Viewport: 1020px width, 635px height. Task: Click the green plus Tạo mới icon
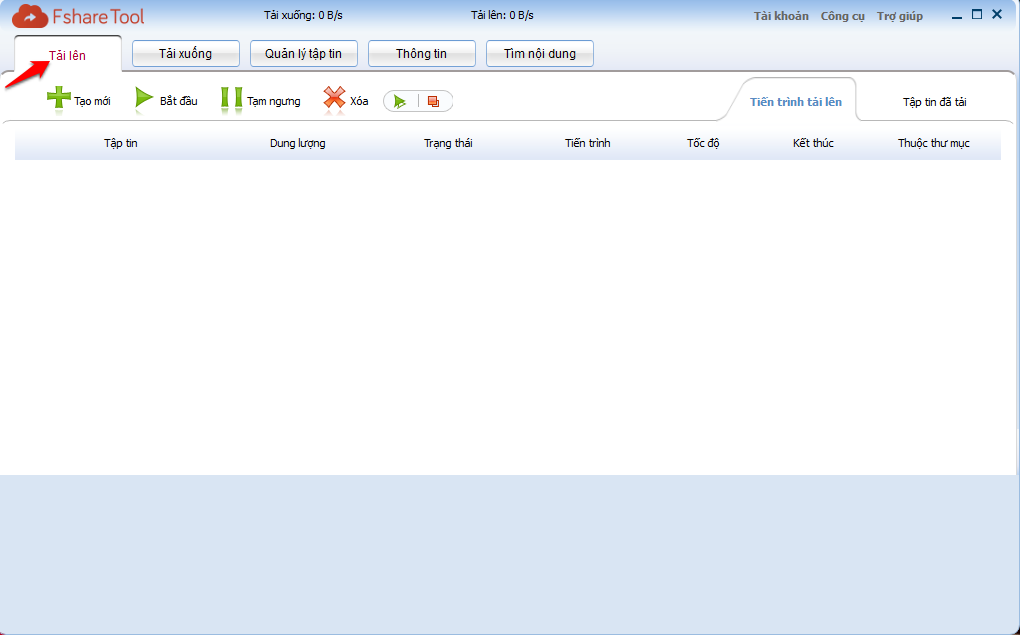(x=59, y=98)
